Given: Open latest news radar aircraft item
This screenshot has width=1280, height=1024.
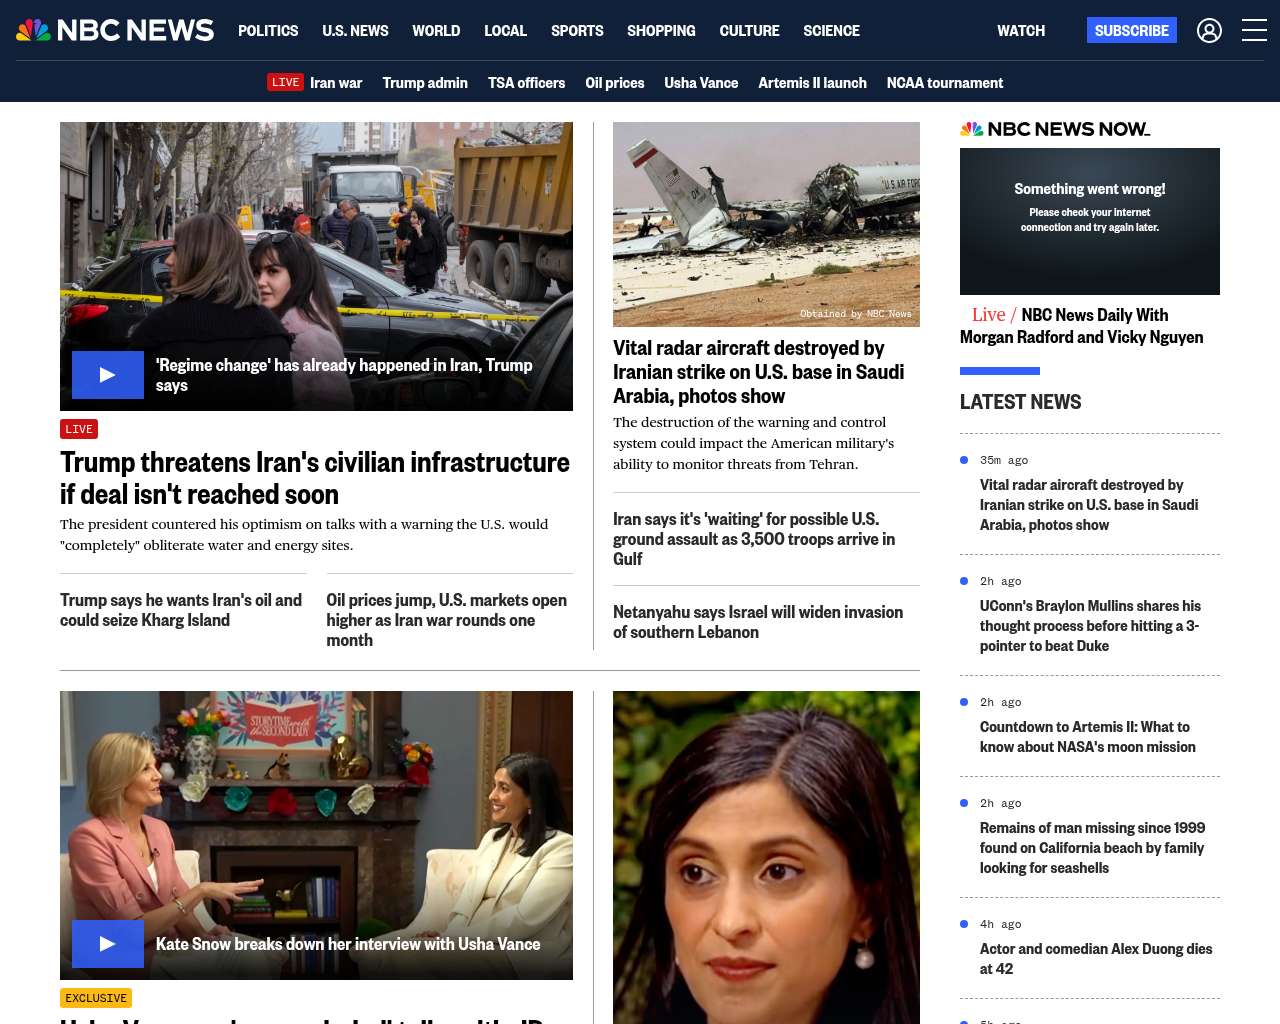Looking at the screenshot, I should pos(1089,505).
